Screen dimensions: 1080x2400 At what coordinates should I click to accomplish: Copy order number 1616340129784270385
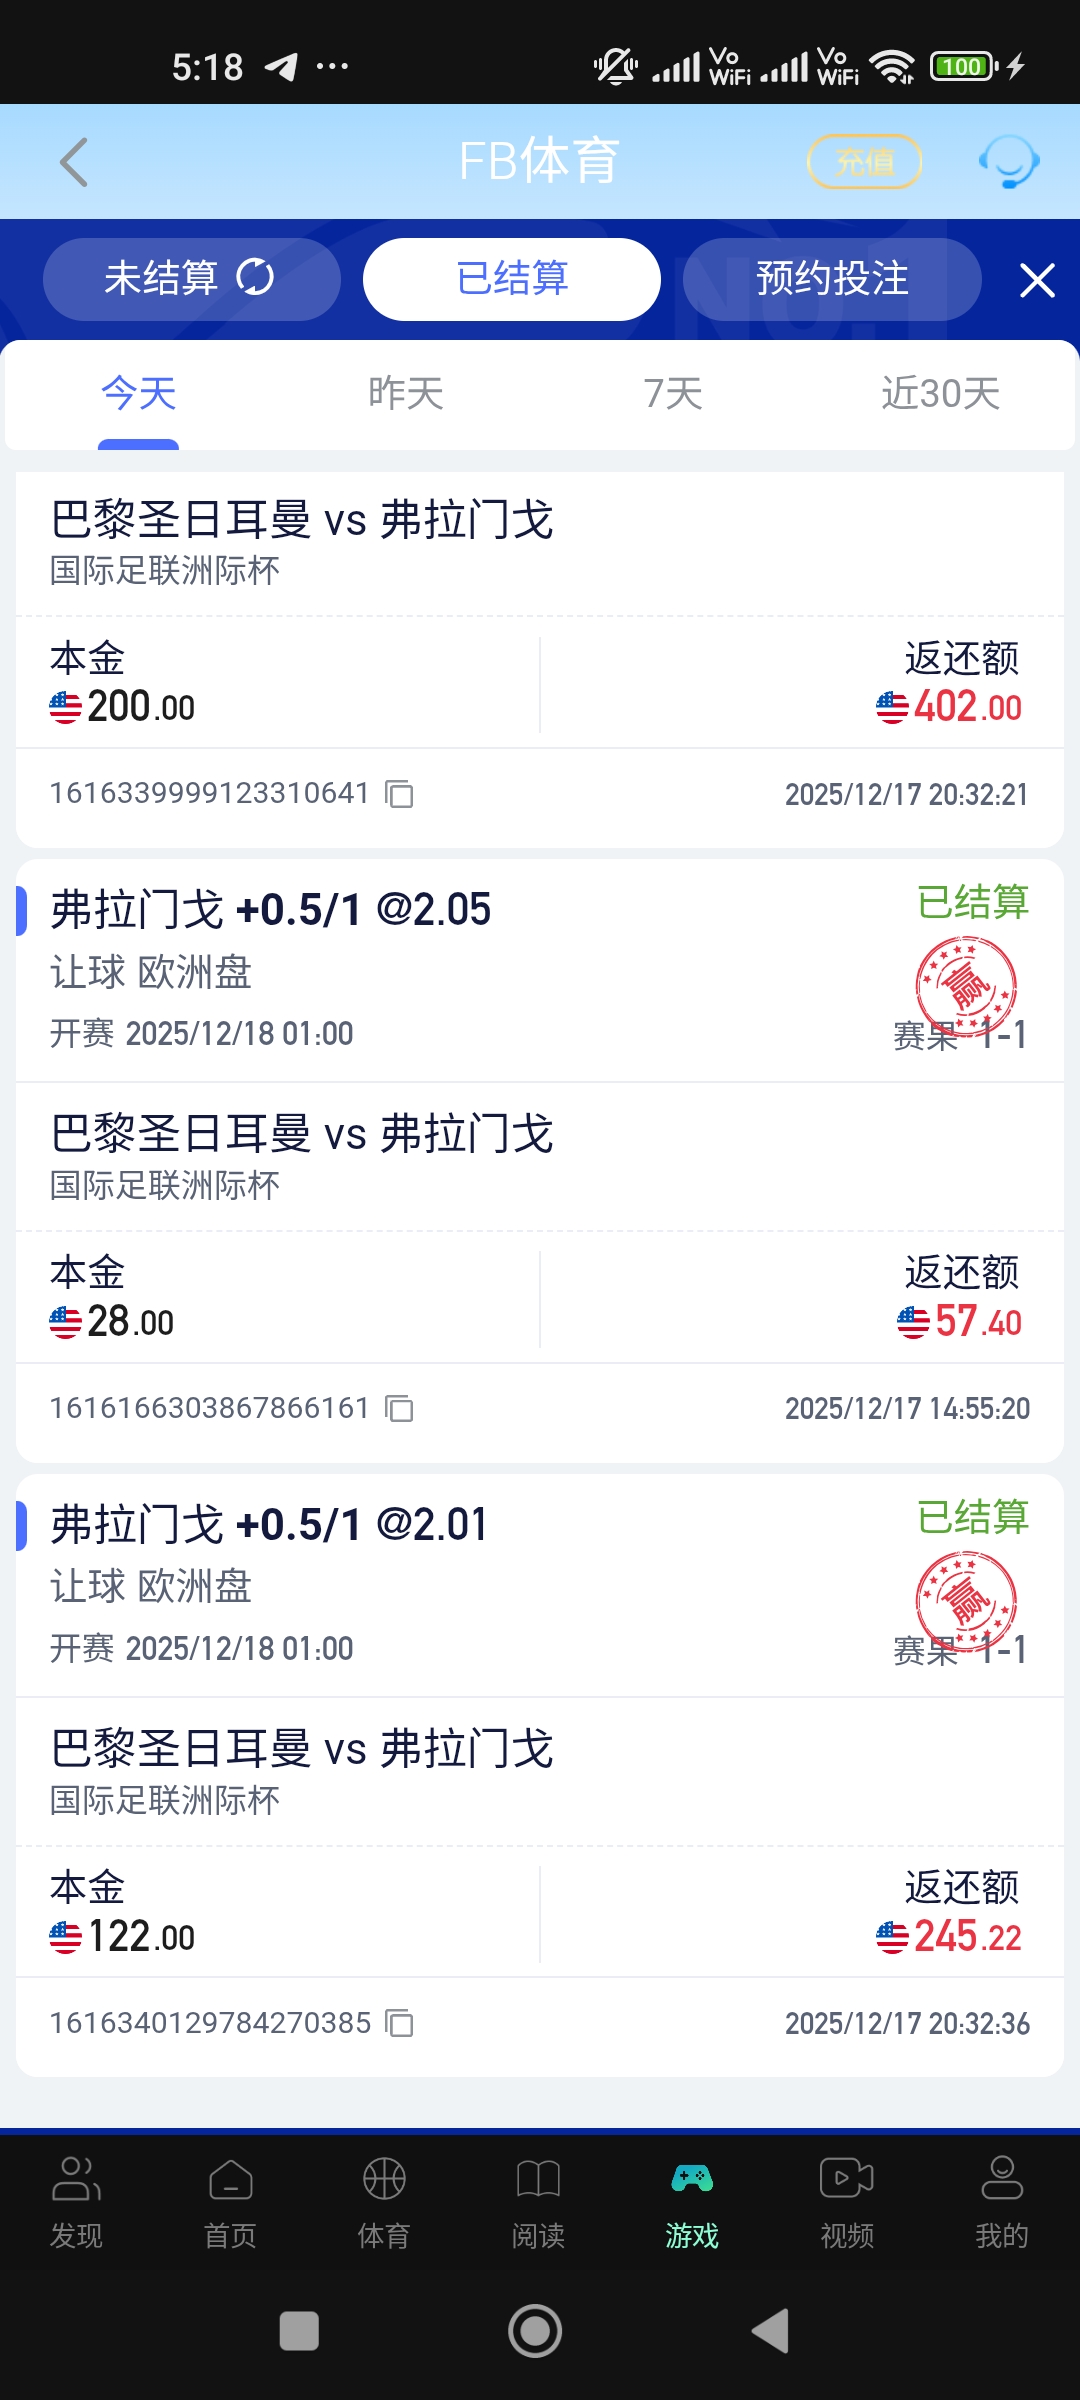click(x=400, y=2024)
